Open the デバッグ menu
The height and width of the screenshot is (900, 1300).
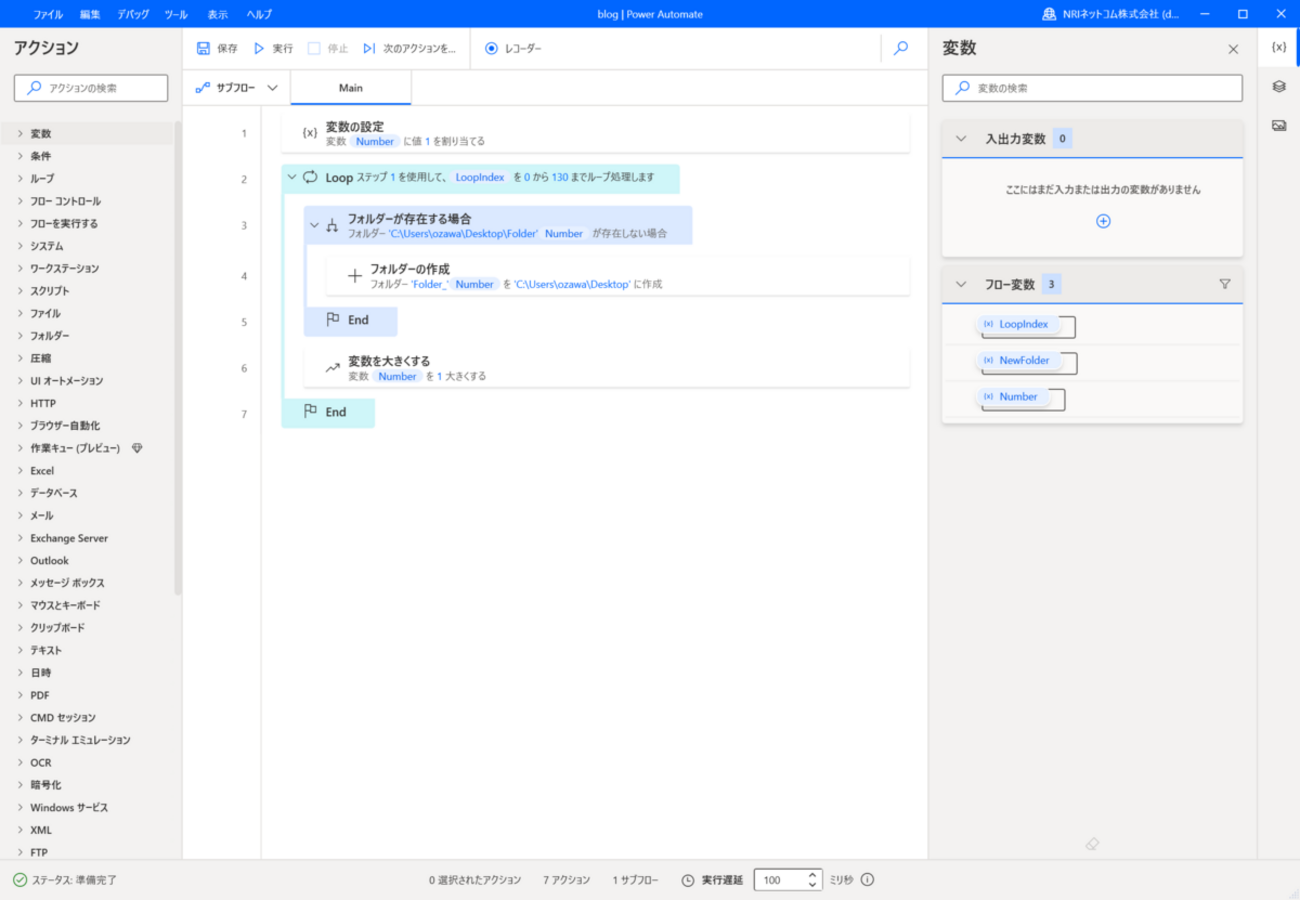pyautogui.click(x=132, y=14)
